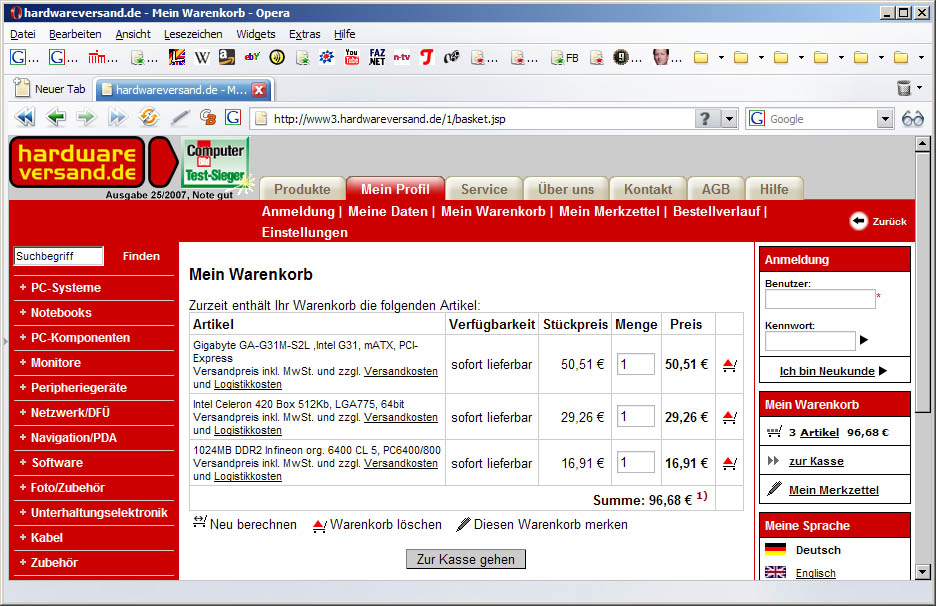This screenshot has height=606, width=936.
Task: Reload the page with the Reload icon
Action: [x=149, y=117]
